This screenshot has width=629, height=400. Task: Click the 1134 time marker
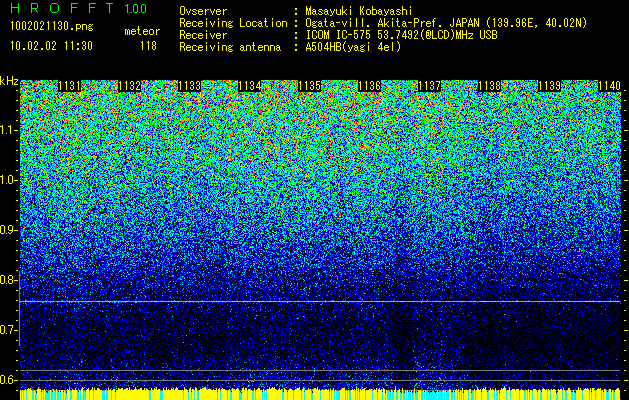250,86
